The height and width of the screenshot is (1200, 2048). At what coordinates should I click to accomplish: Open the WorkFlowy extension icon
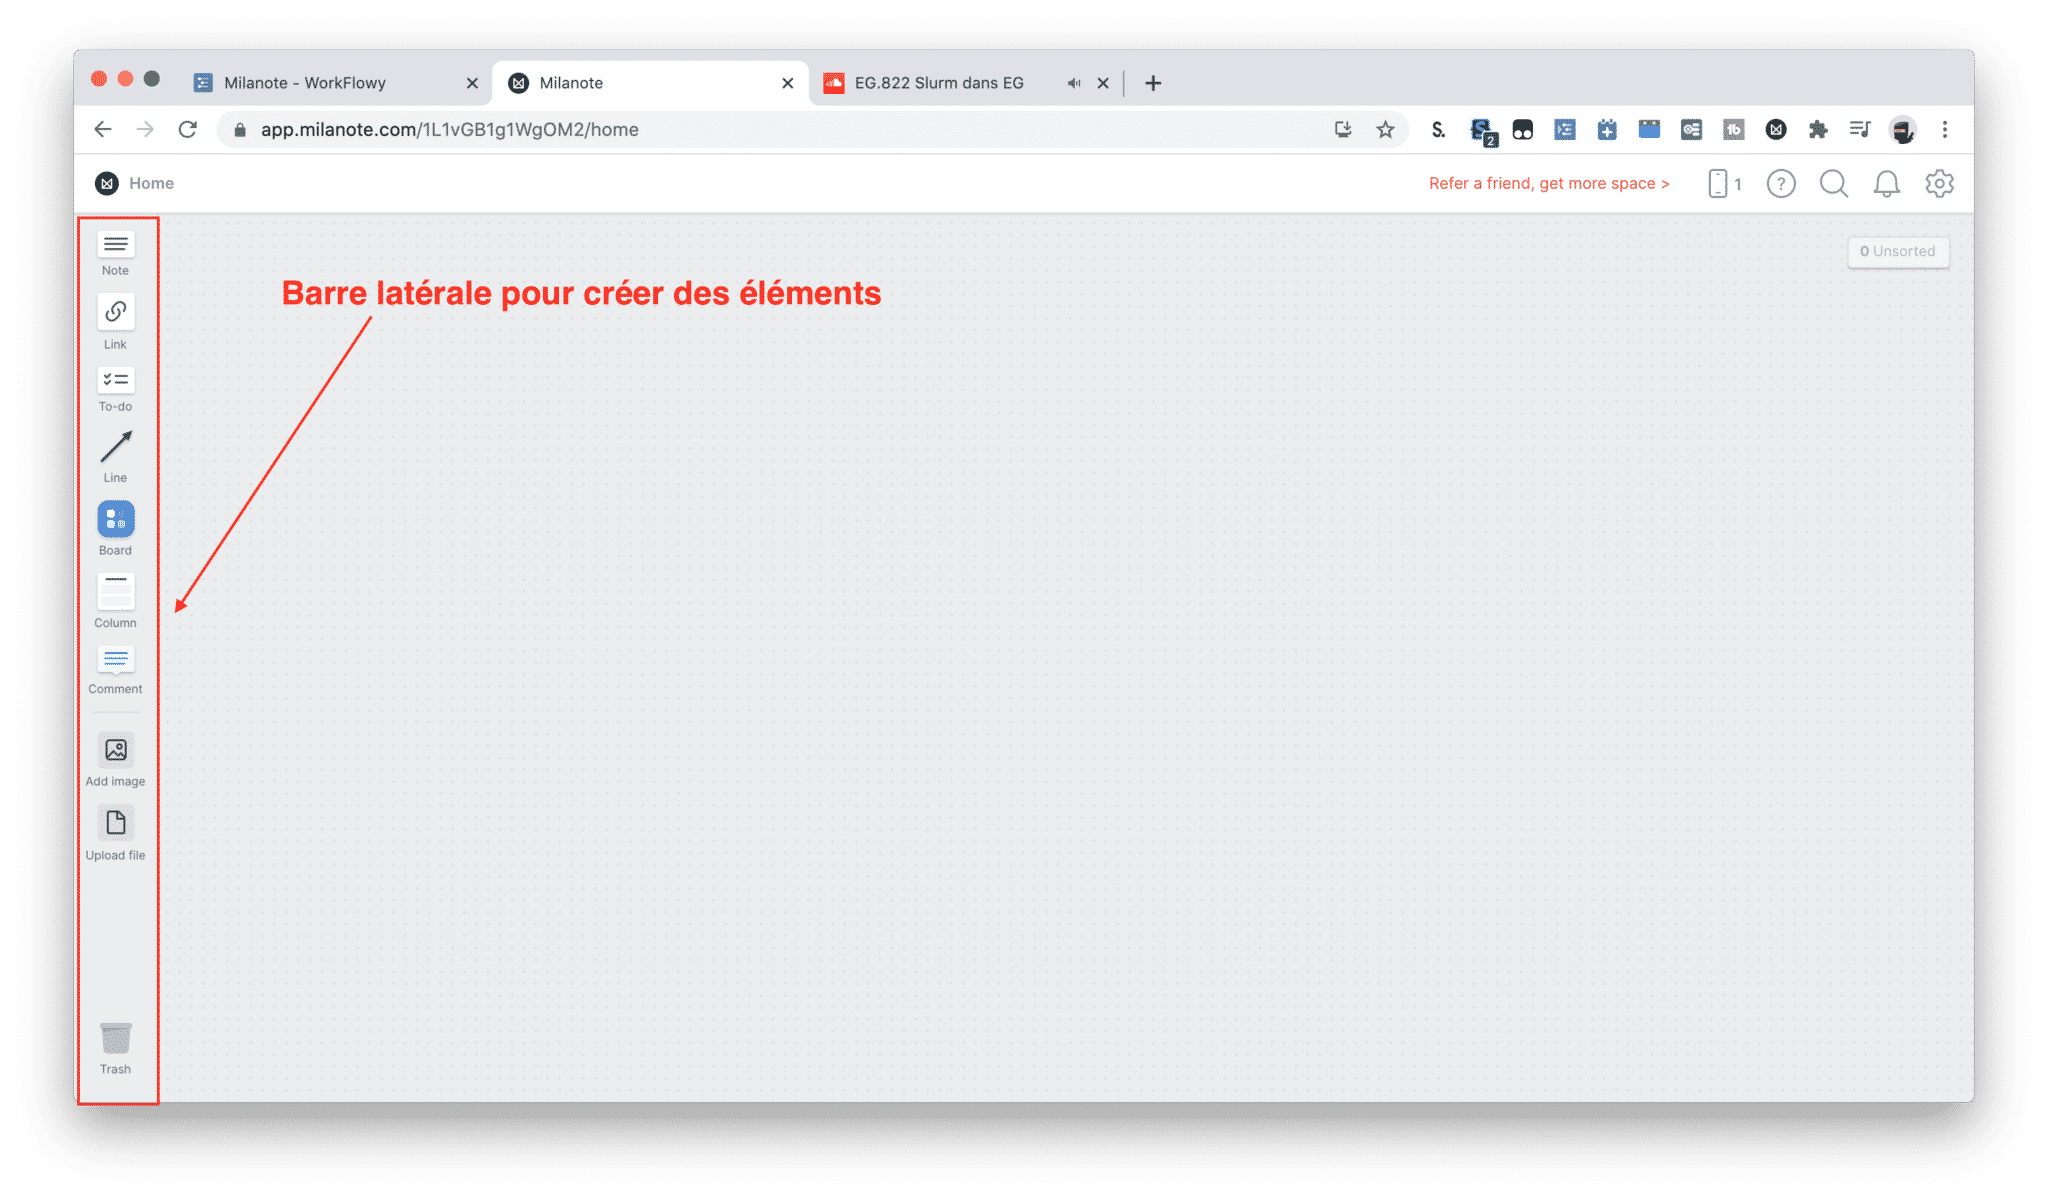point(1565,129)
